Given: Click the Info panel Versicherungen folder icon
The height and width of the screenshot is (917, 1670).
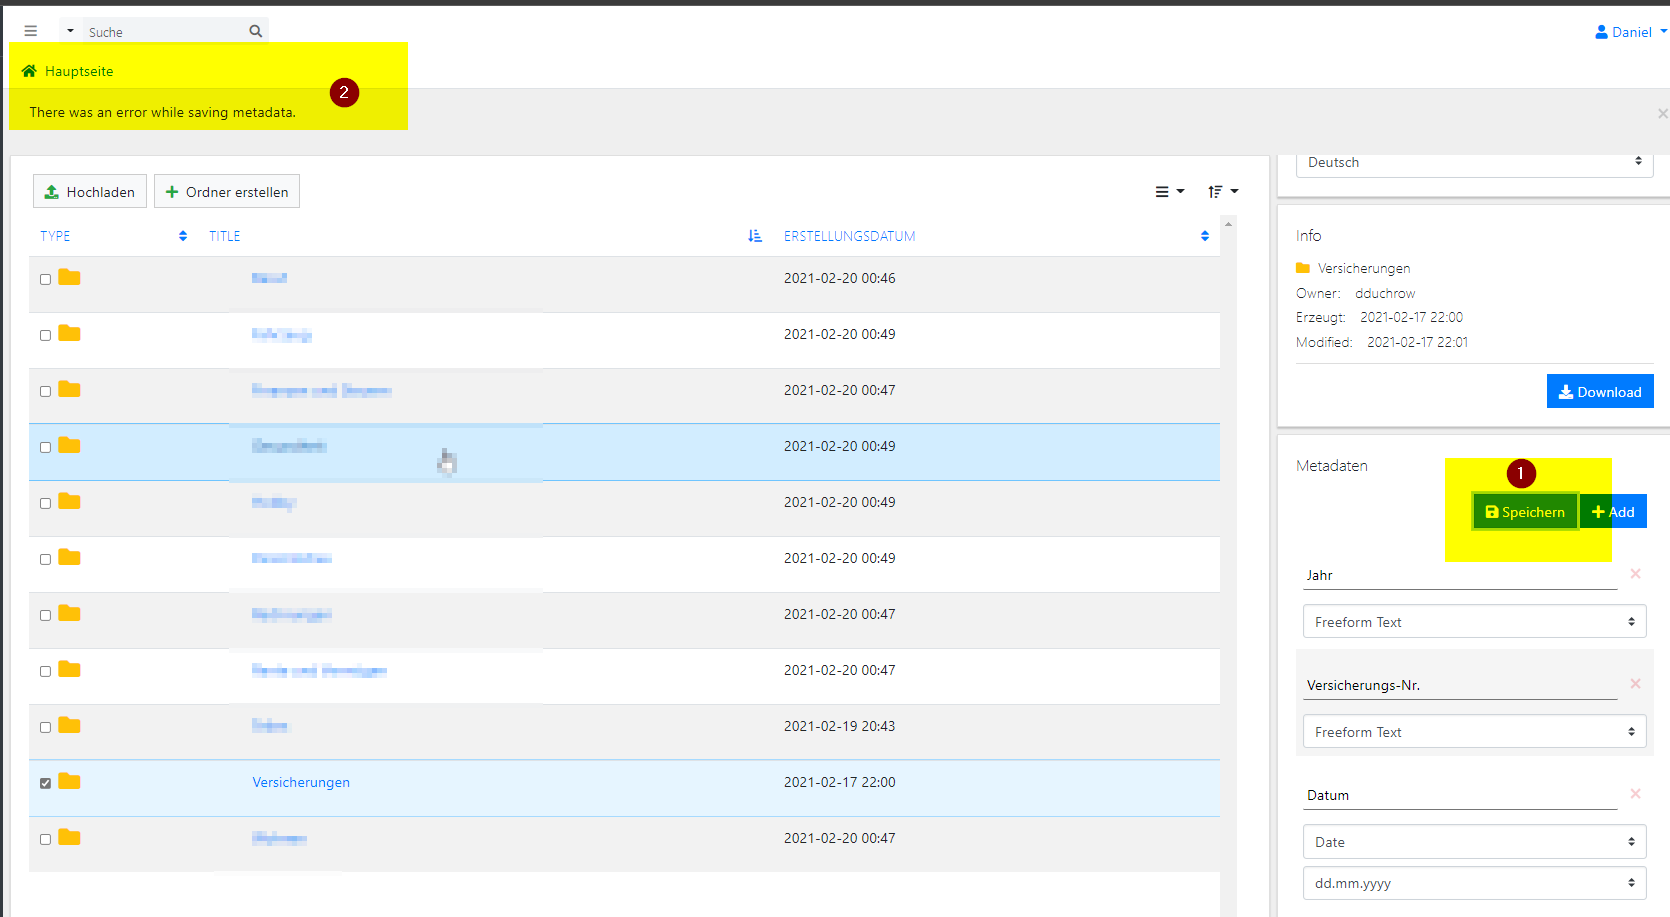Looking at the screenshot, I should [1303, 268].
